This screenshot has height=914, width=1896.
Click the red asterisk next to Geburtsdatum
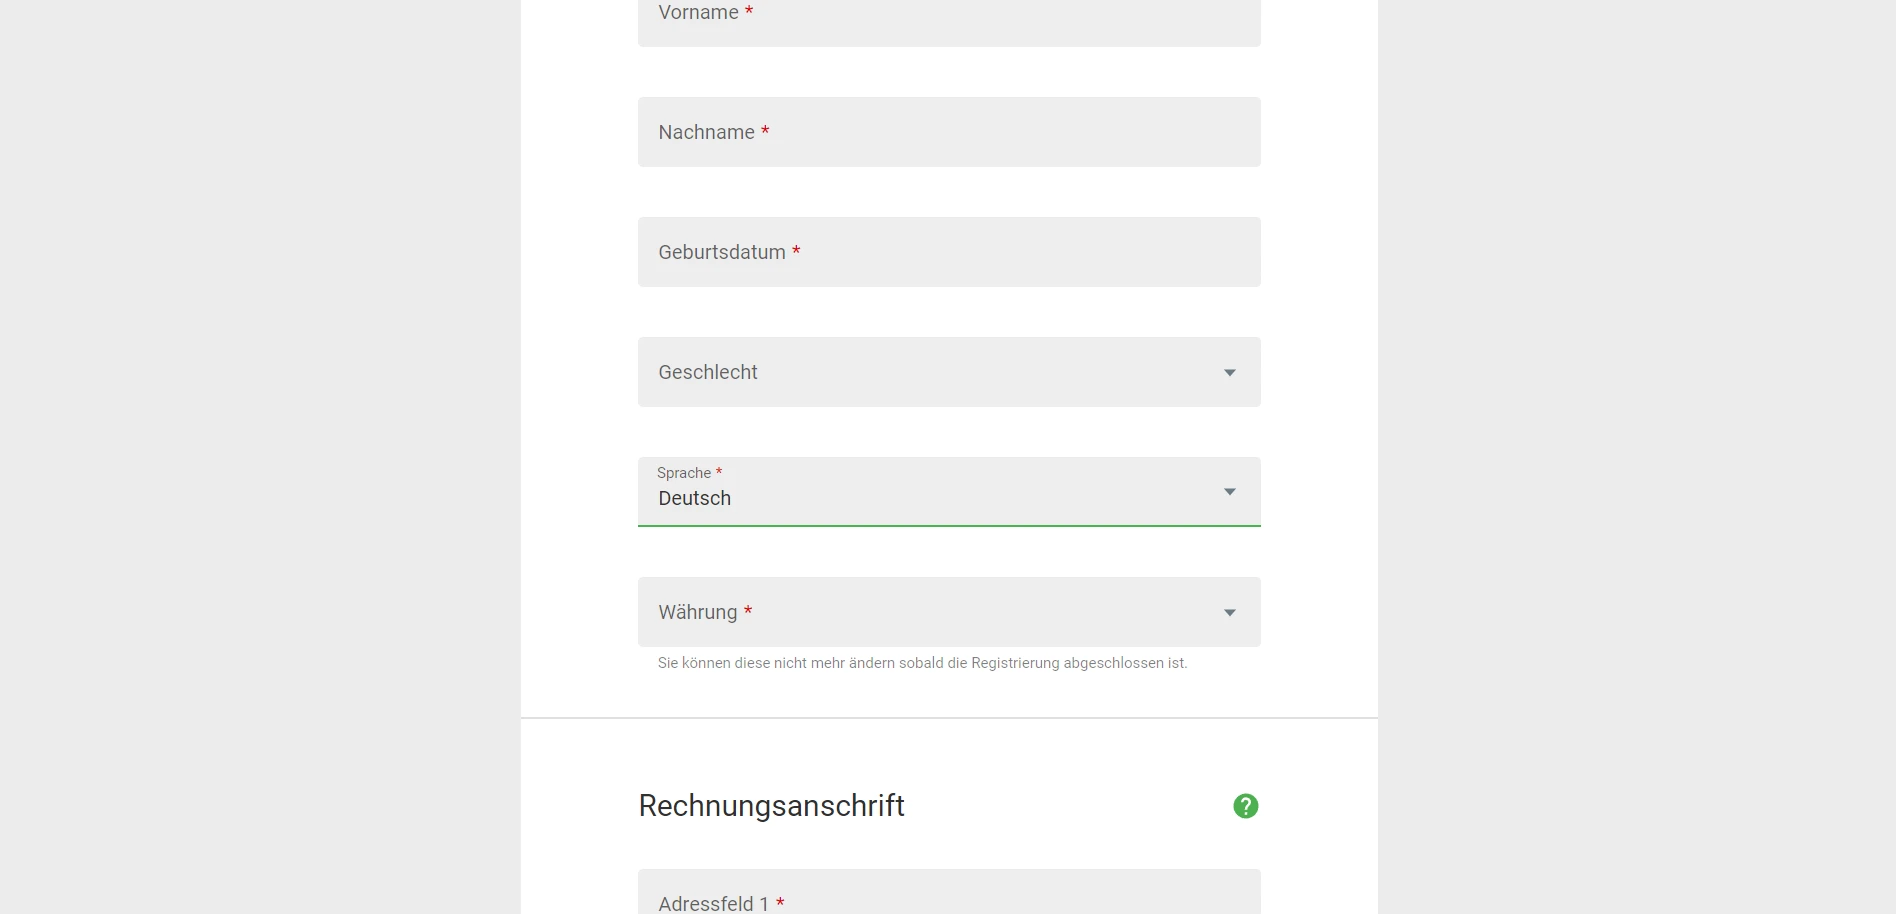pyautogui.click(x=796, y=250)
